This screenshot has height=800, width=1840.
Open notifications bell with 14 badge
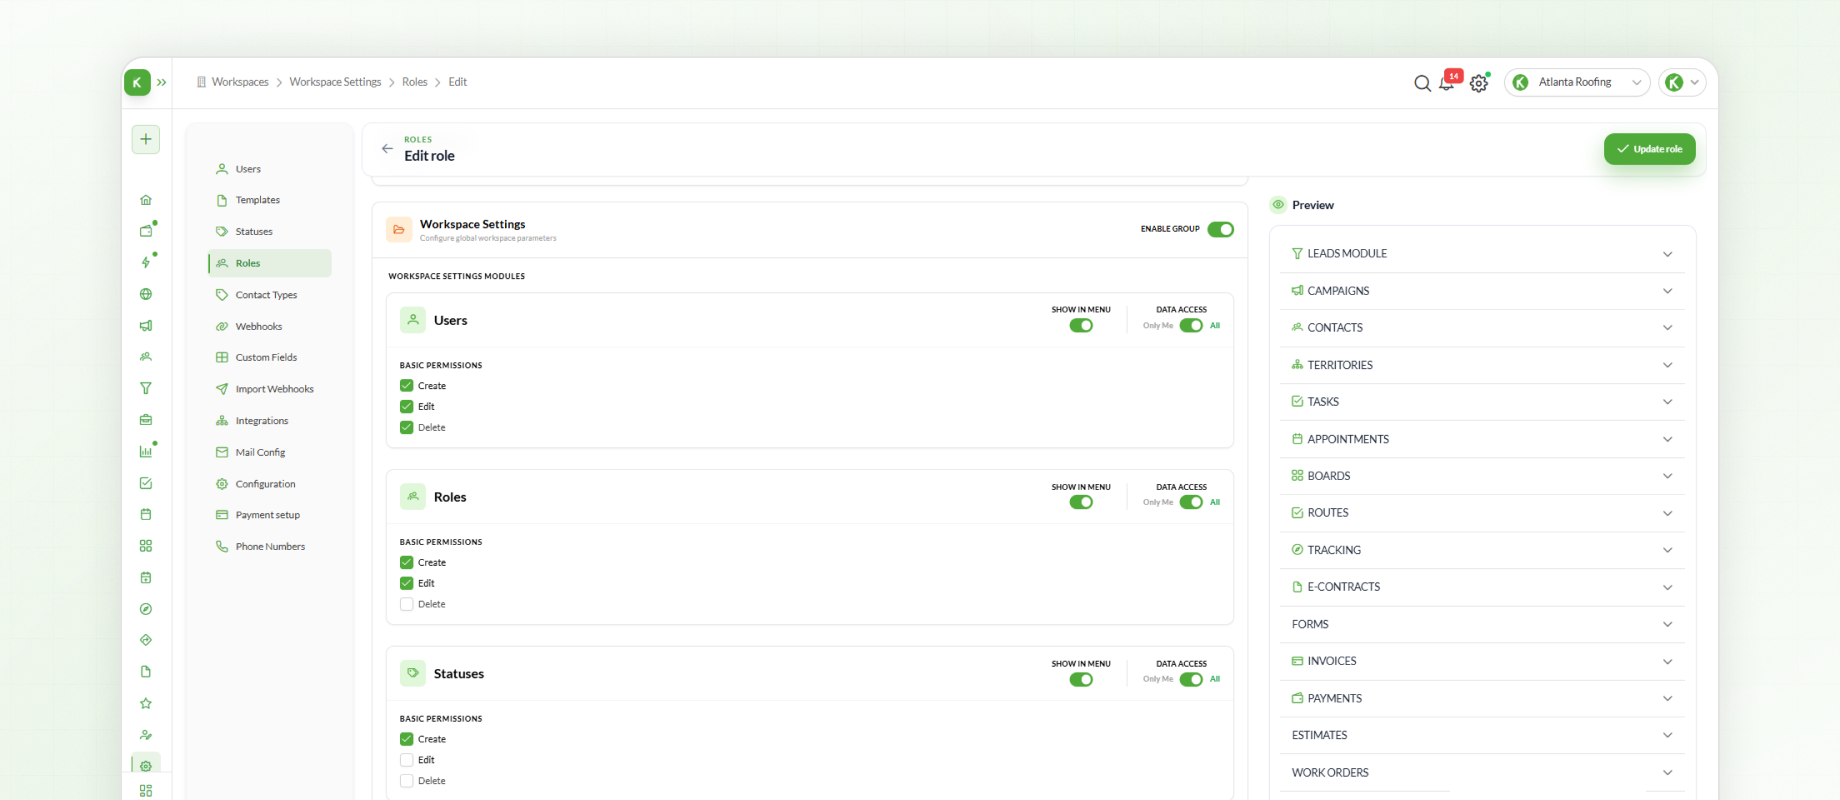click(x=1447, y=83)
